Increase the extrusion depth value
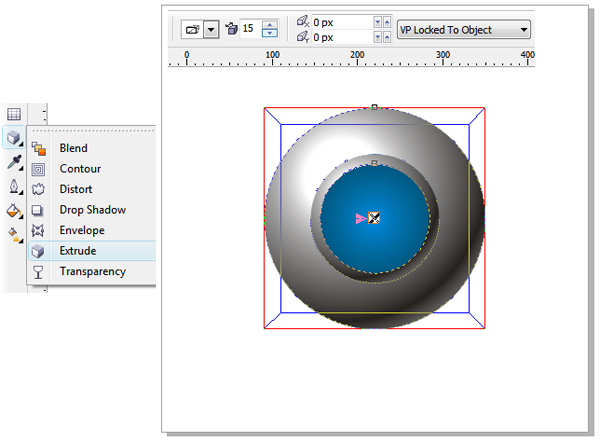 [x=270, y=24]
